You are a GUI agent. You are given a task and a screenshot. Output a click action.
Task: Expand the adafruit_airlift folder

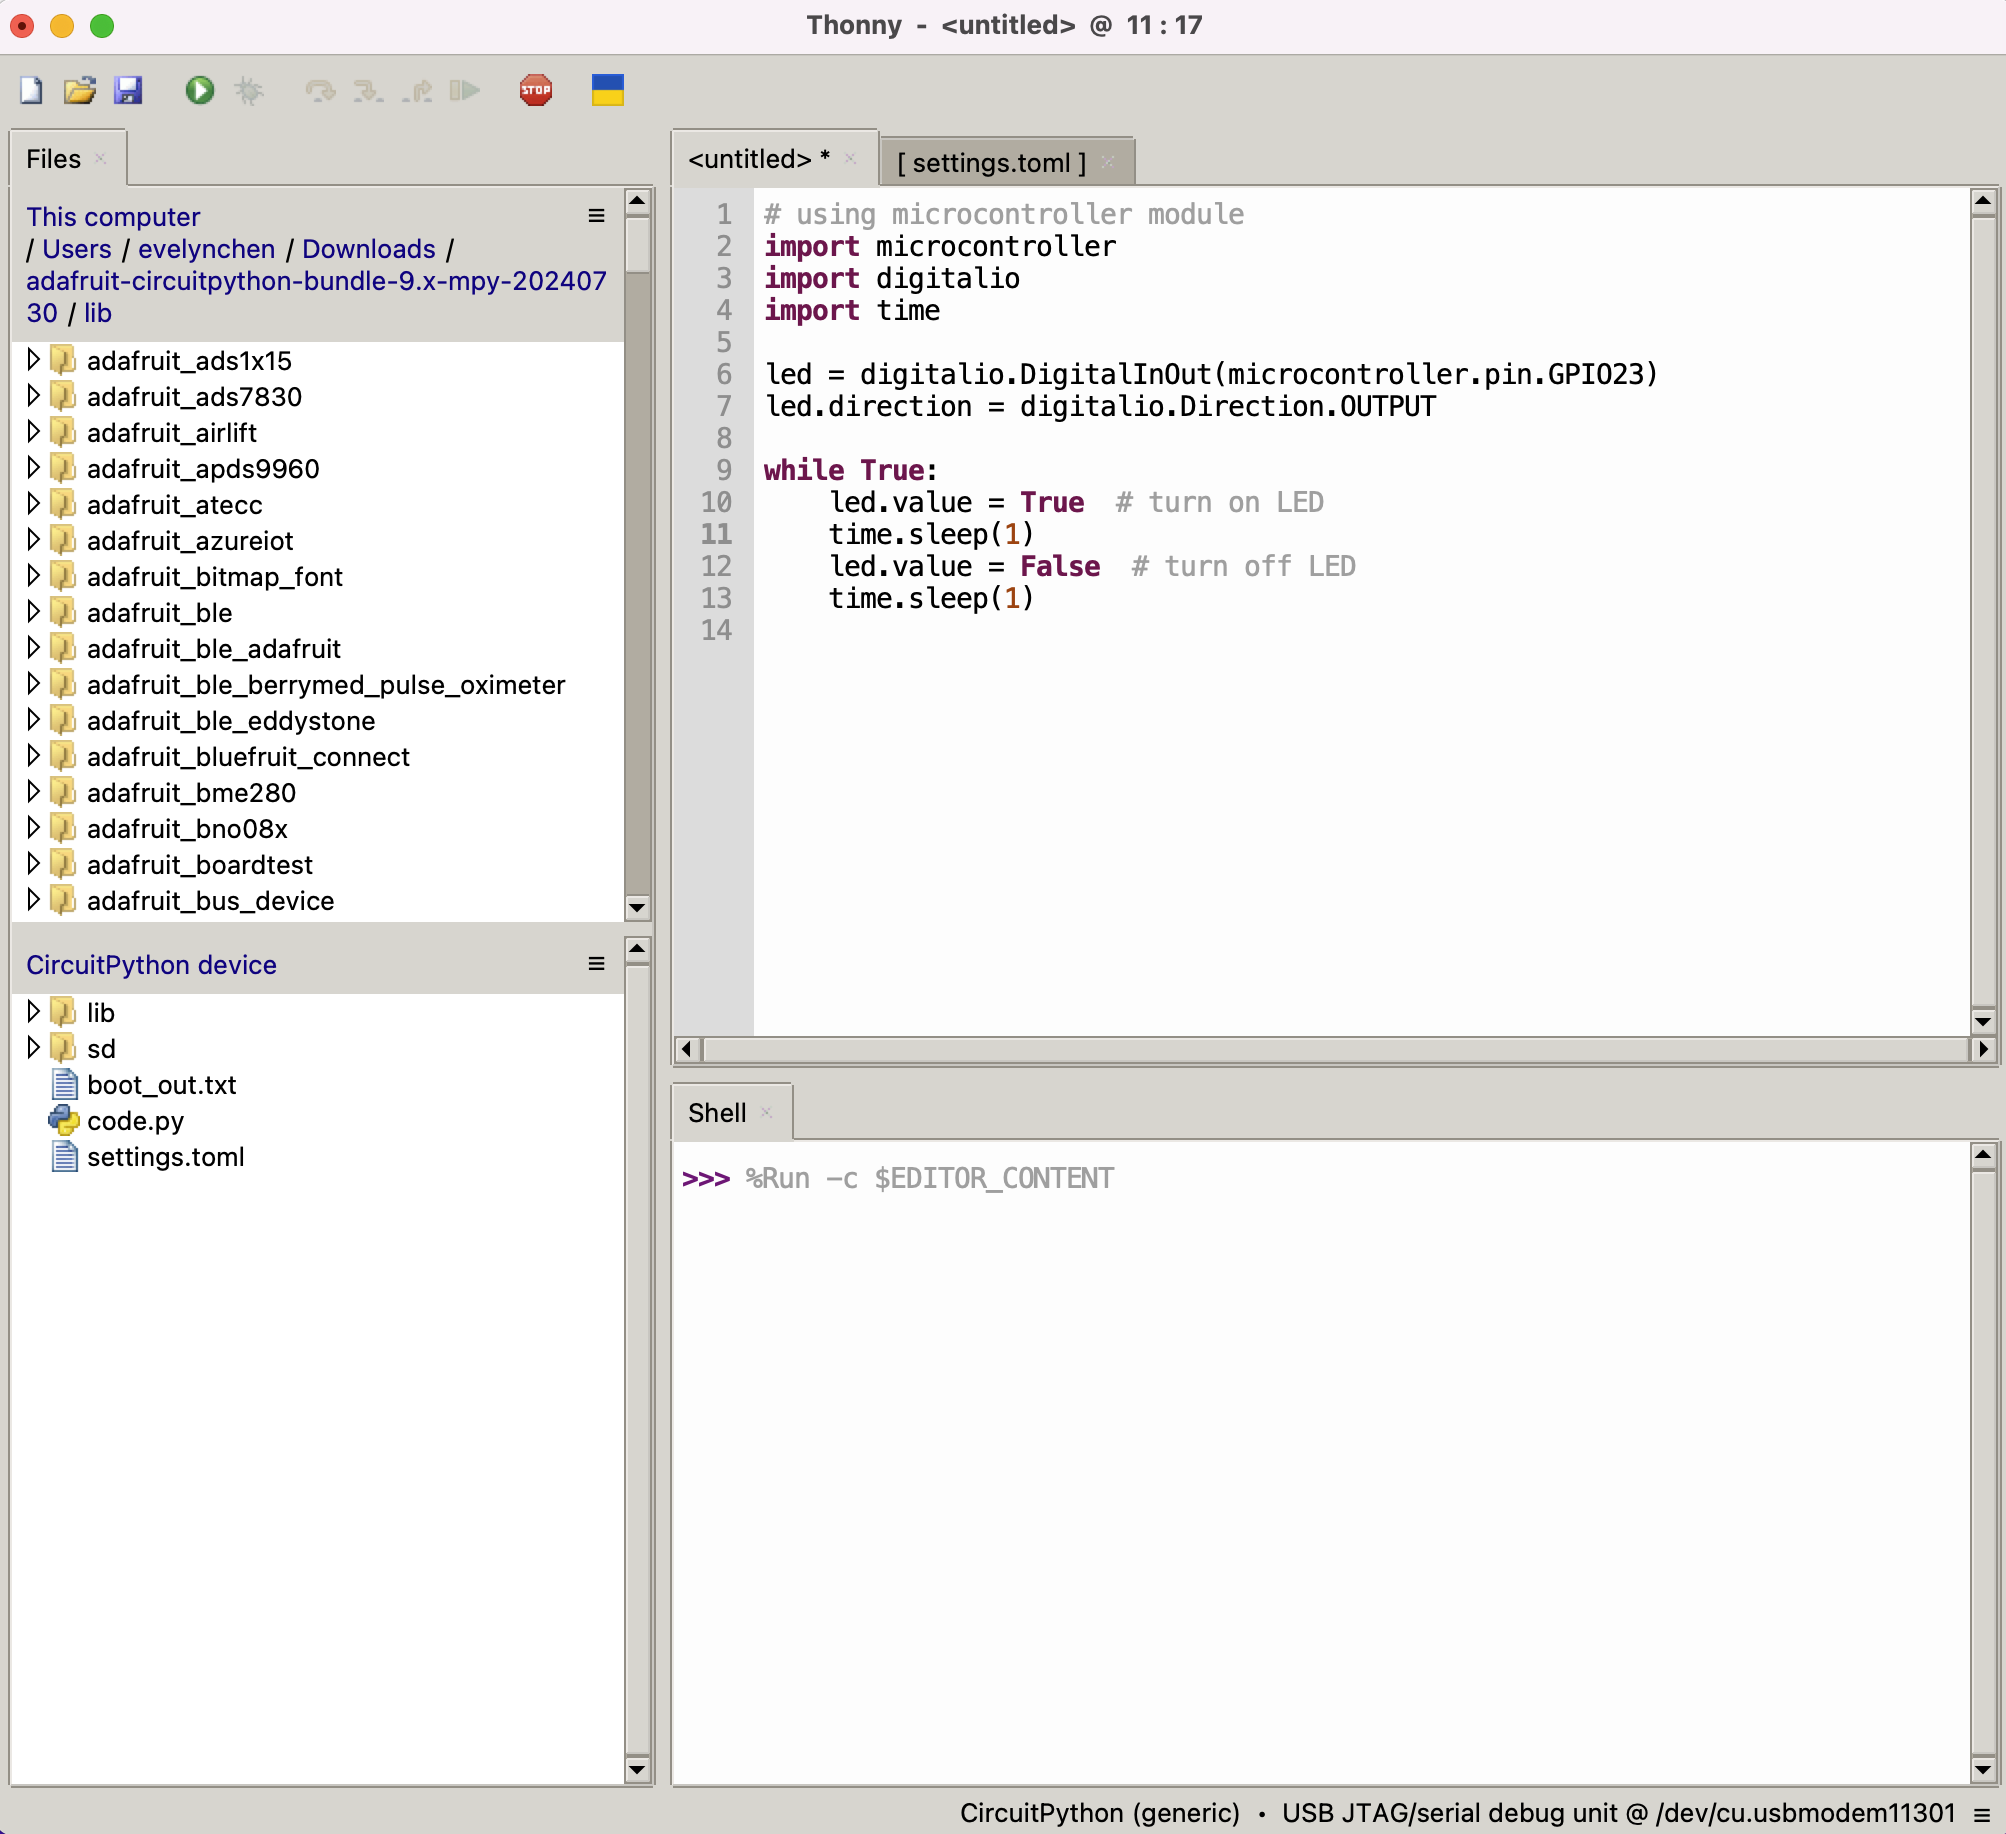pyautogui.click(x=33, y=431)
